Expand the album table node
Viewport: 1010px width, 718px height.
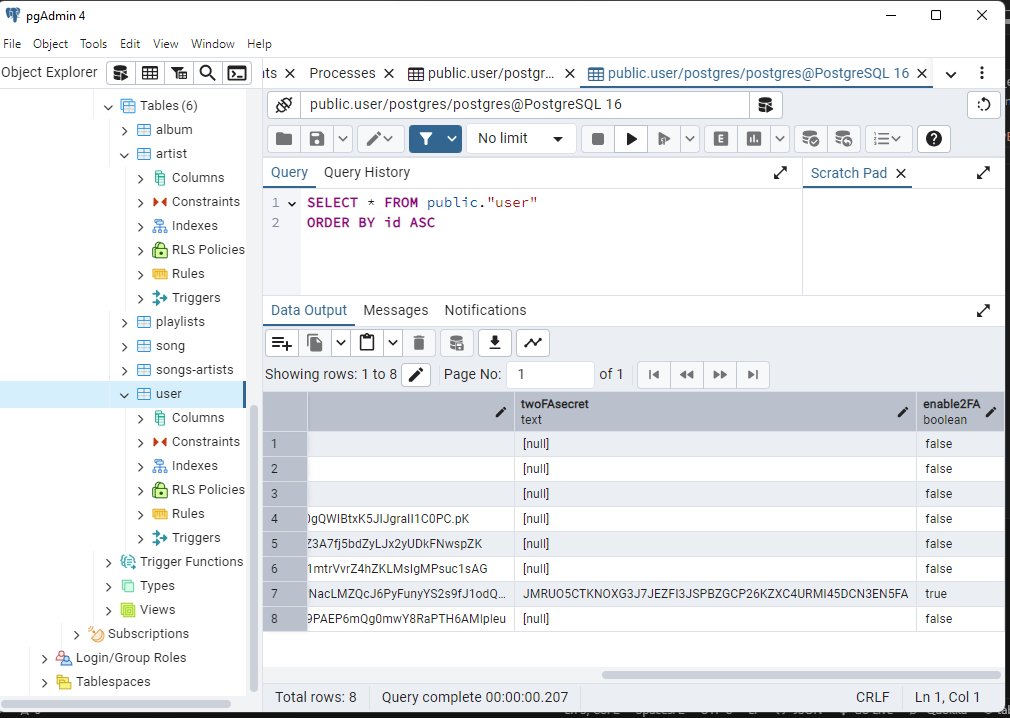click(x=124, y=130)
